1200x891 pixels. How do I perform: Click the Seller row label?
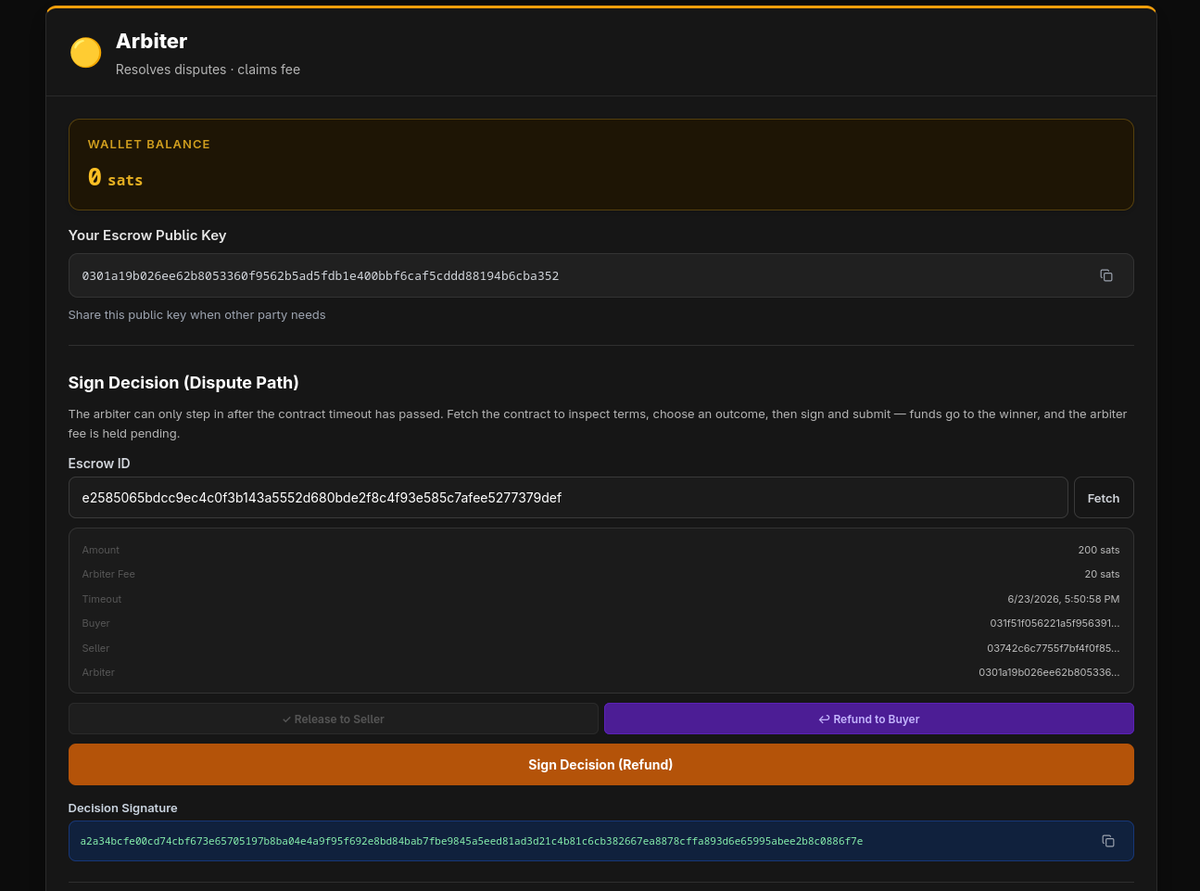click(x=96, y=648)
